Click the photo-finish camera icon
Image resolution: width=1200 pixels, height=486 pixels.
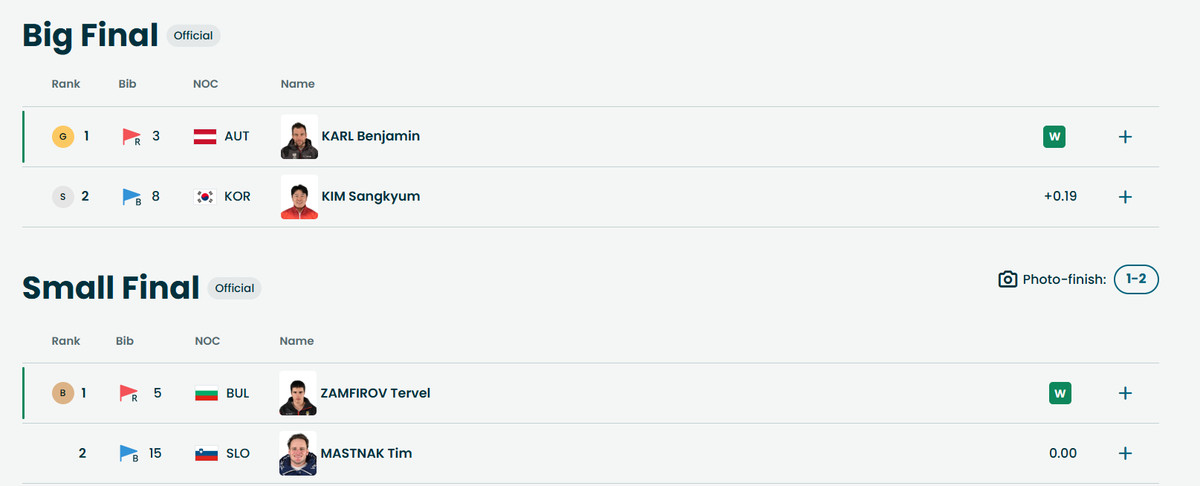pos(1008,280)
